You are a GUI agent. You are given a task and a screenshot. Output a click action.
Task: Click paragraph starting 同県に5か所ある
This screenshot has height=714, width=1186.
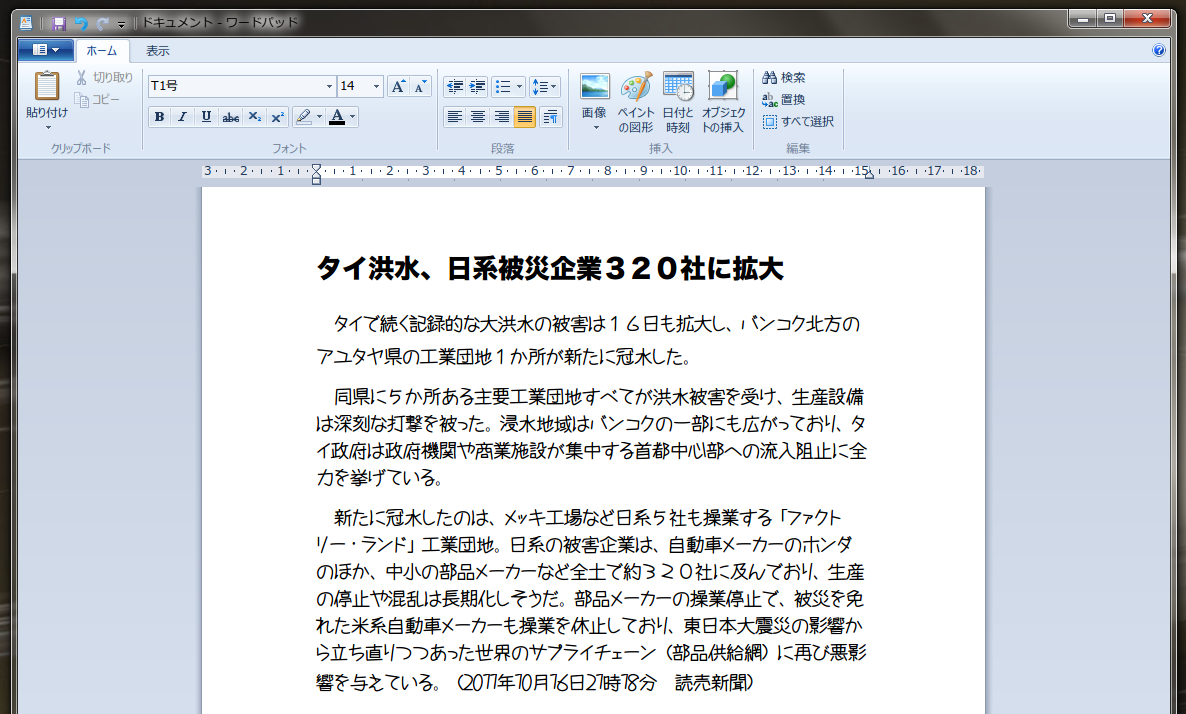click(x=591, y=437)
